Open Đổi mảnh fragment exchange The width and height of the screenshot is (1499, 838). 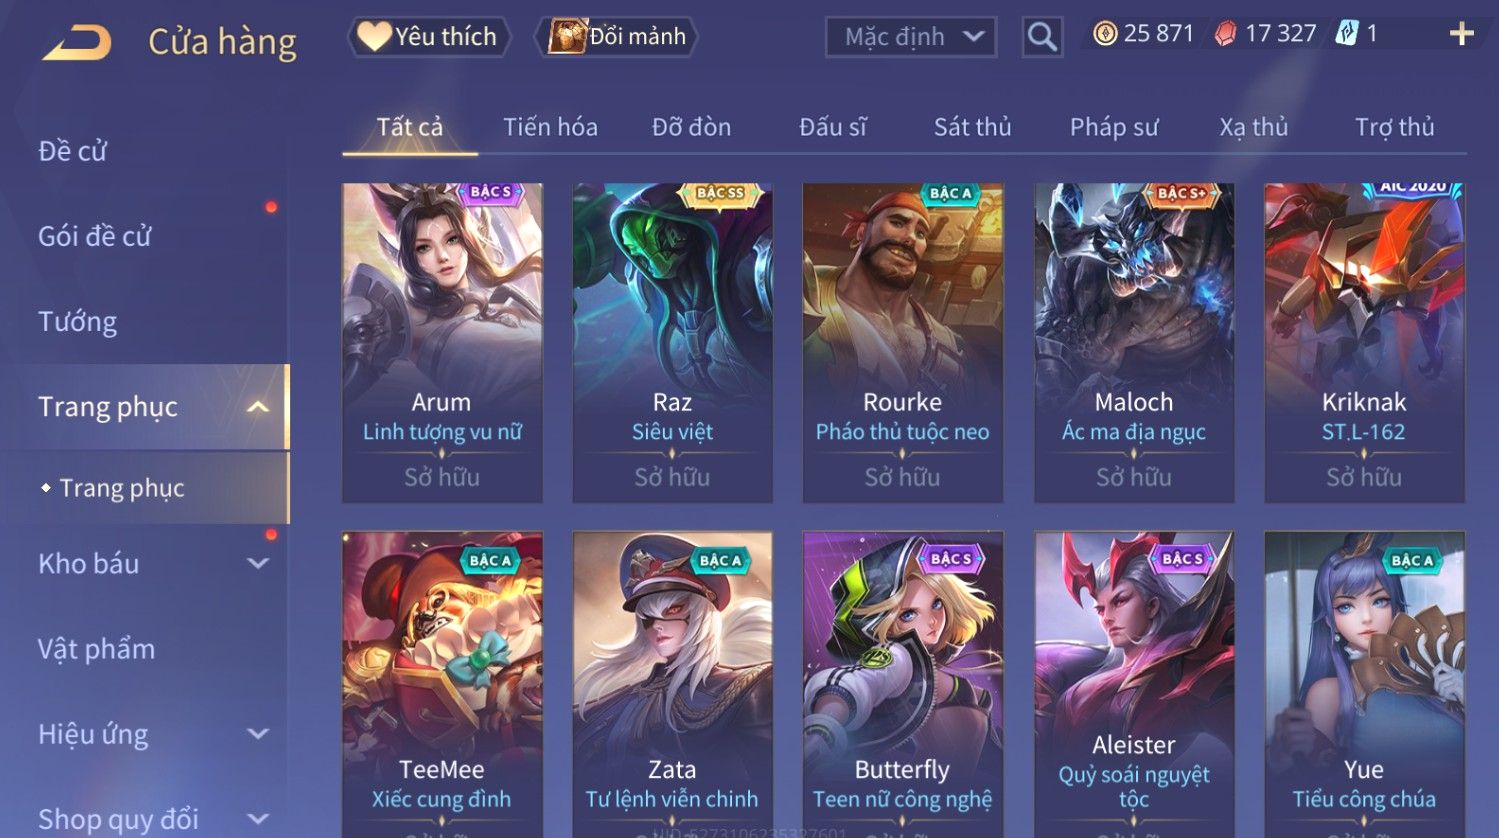point(616,37)
